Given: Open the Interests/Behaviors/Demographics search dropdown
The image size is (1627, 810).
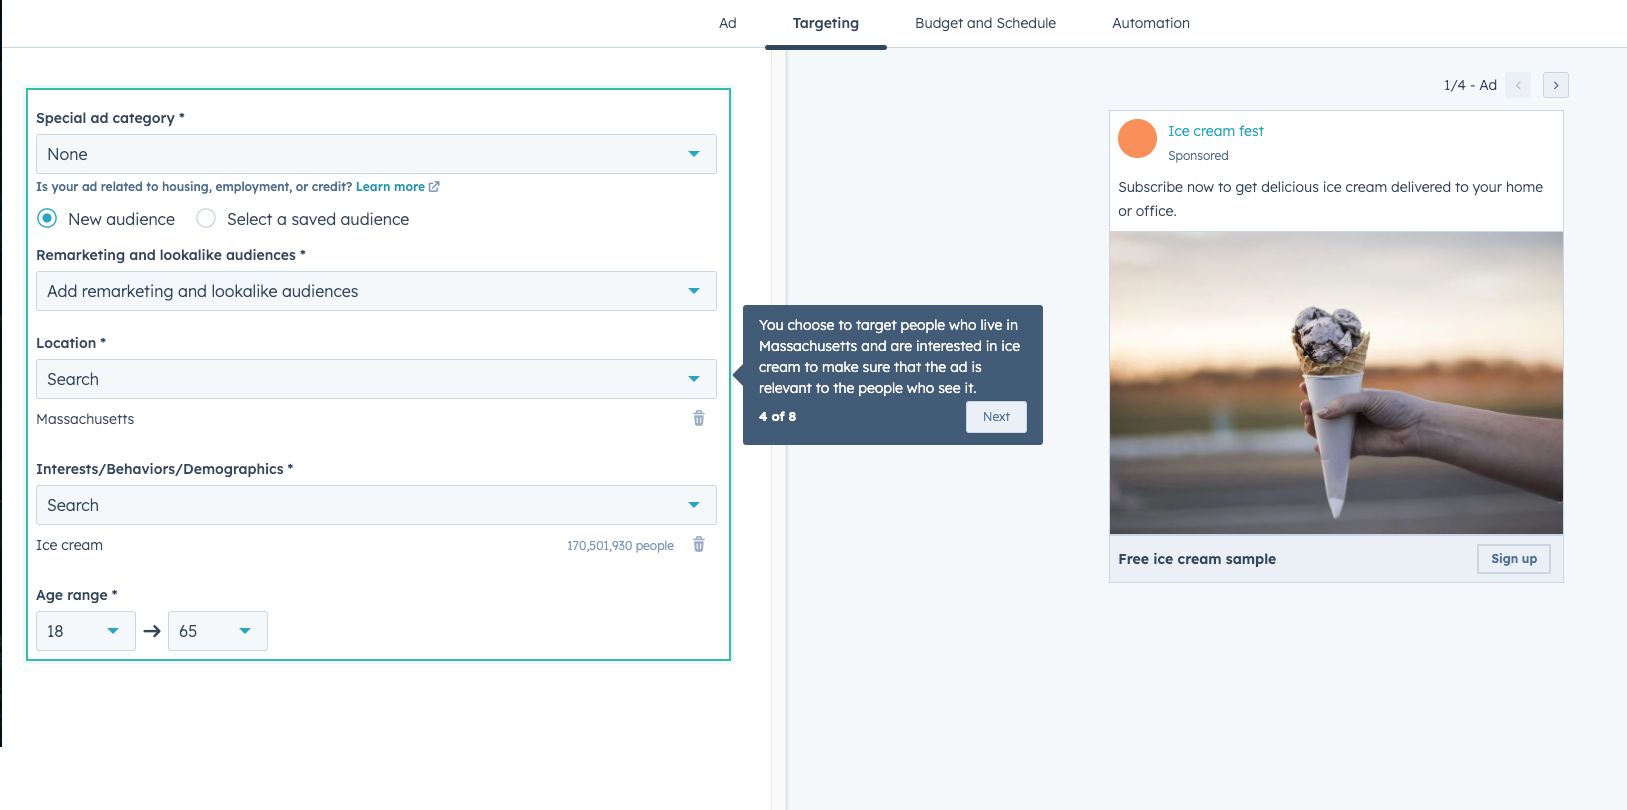Looking at the screenshot, I should pos(376,505).
